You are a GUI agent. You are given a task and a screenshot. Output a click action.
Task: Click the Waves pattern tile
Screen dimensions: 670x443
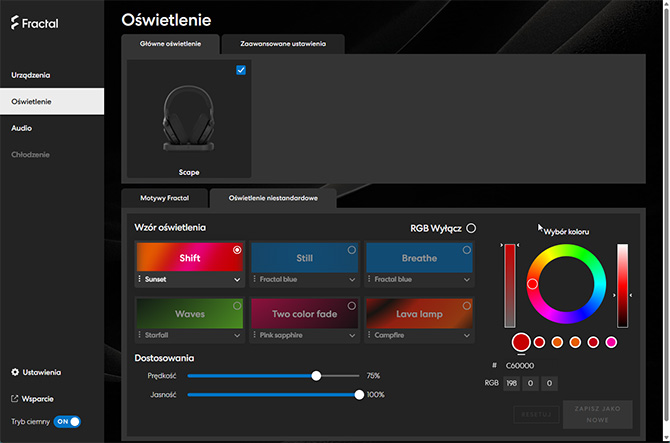point(190,314)
